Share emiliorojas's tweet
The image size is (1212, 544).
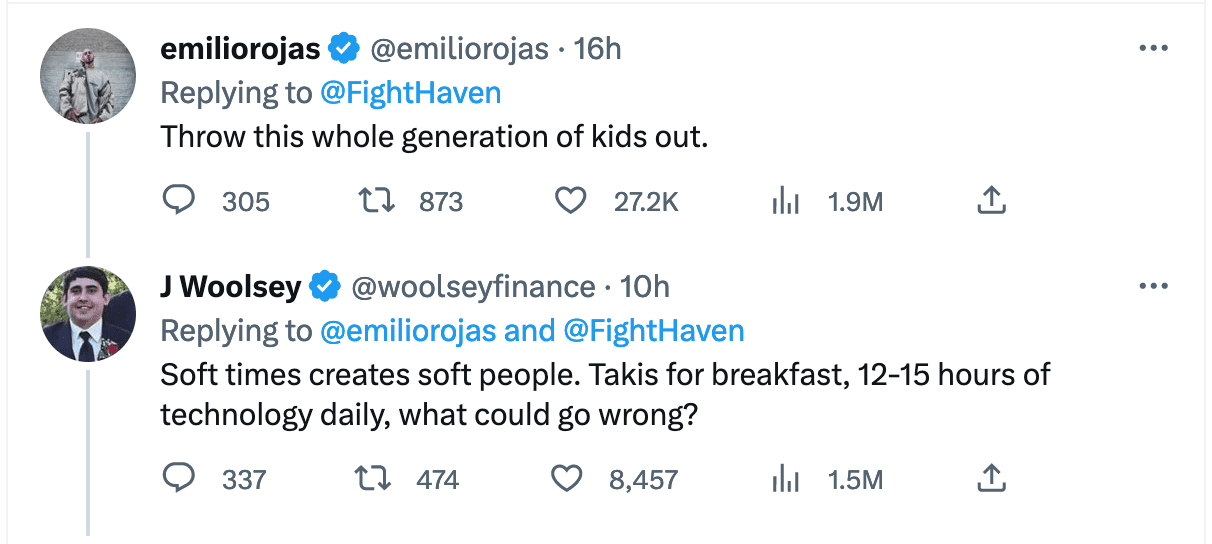[x=990, y=202]
